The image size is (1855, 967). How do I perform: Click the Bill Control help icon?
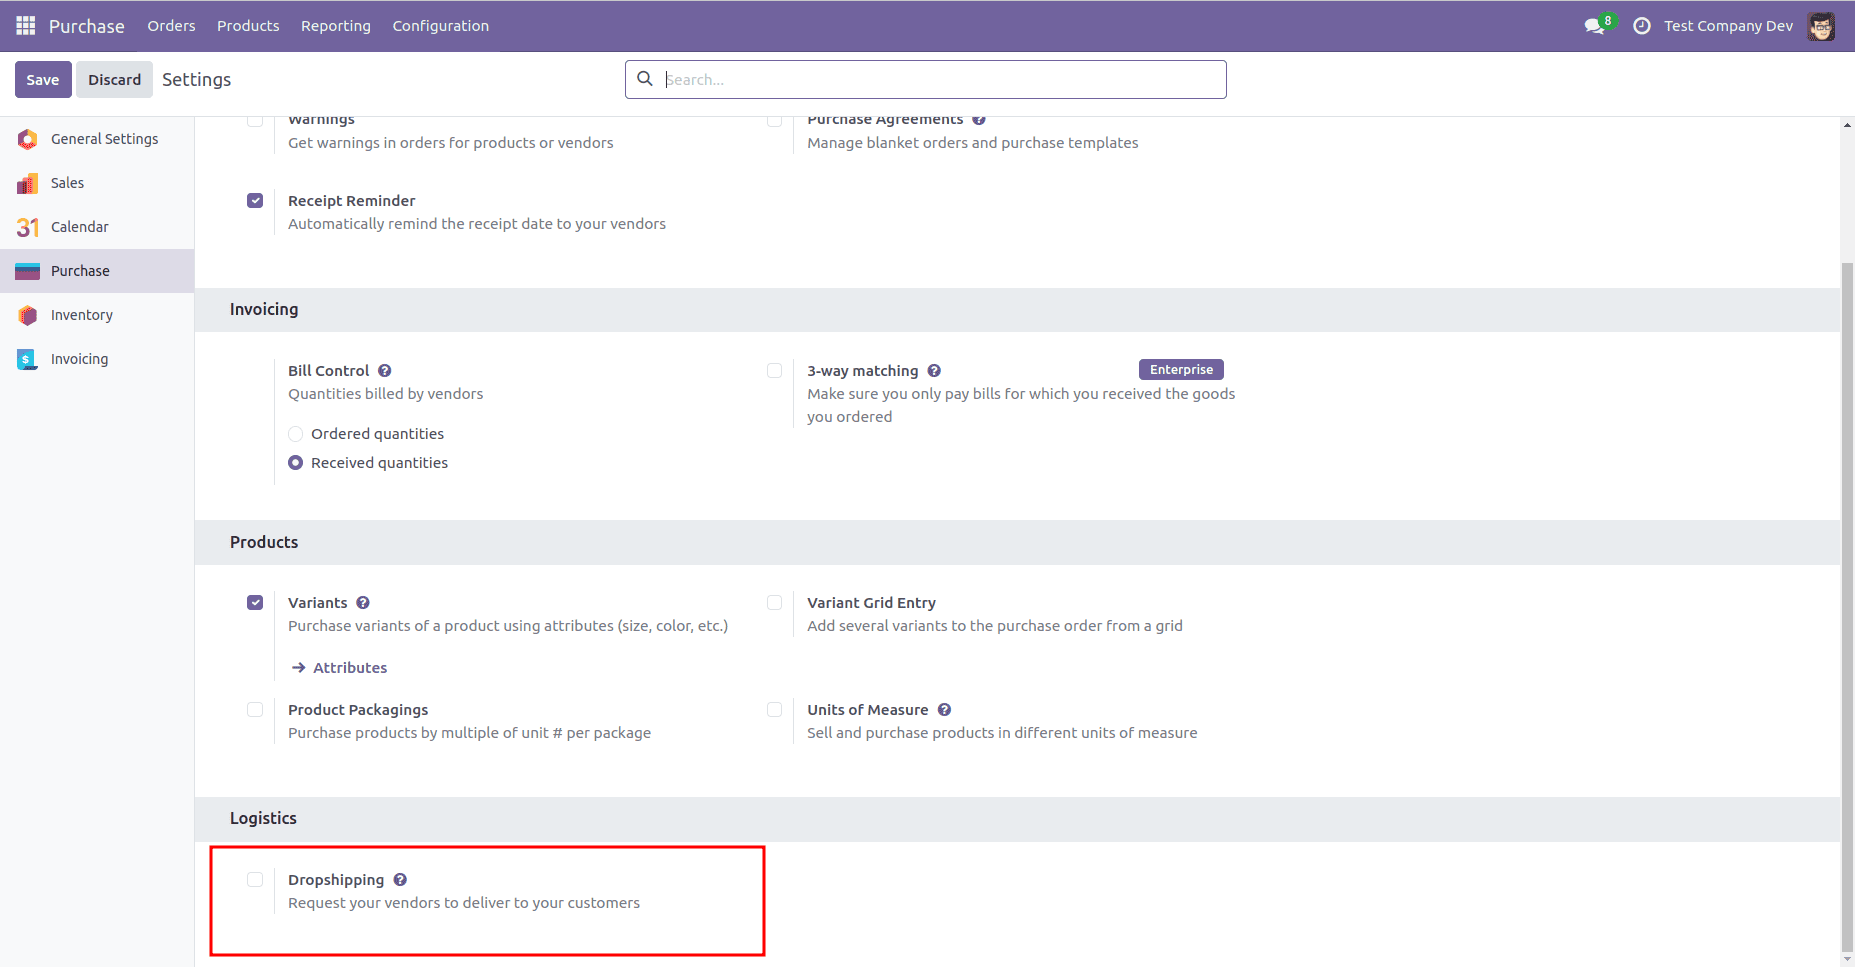click(385, 370)
